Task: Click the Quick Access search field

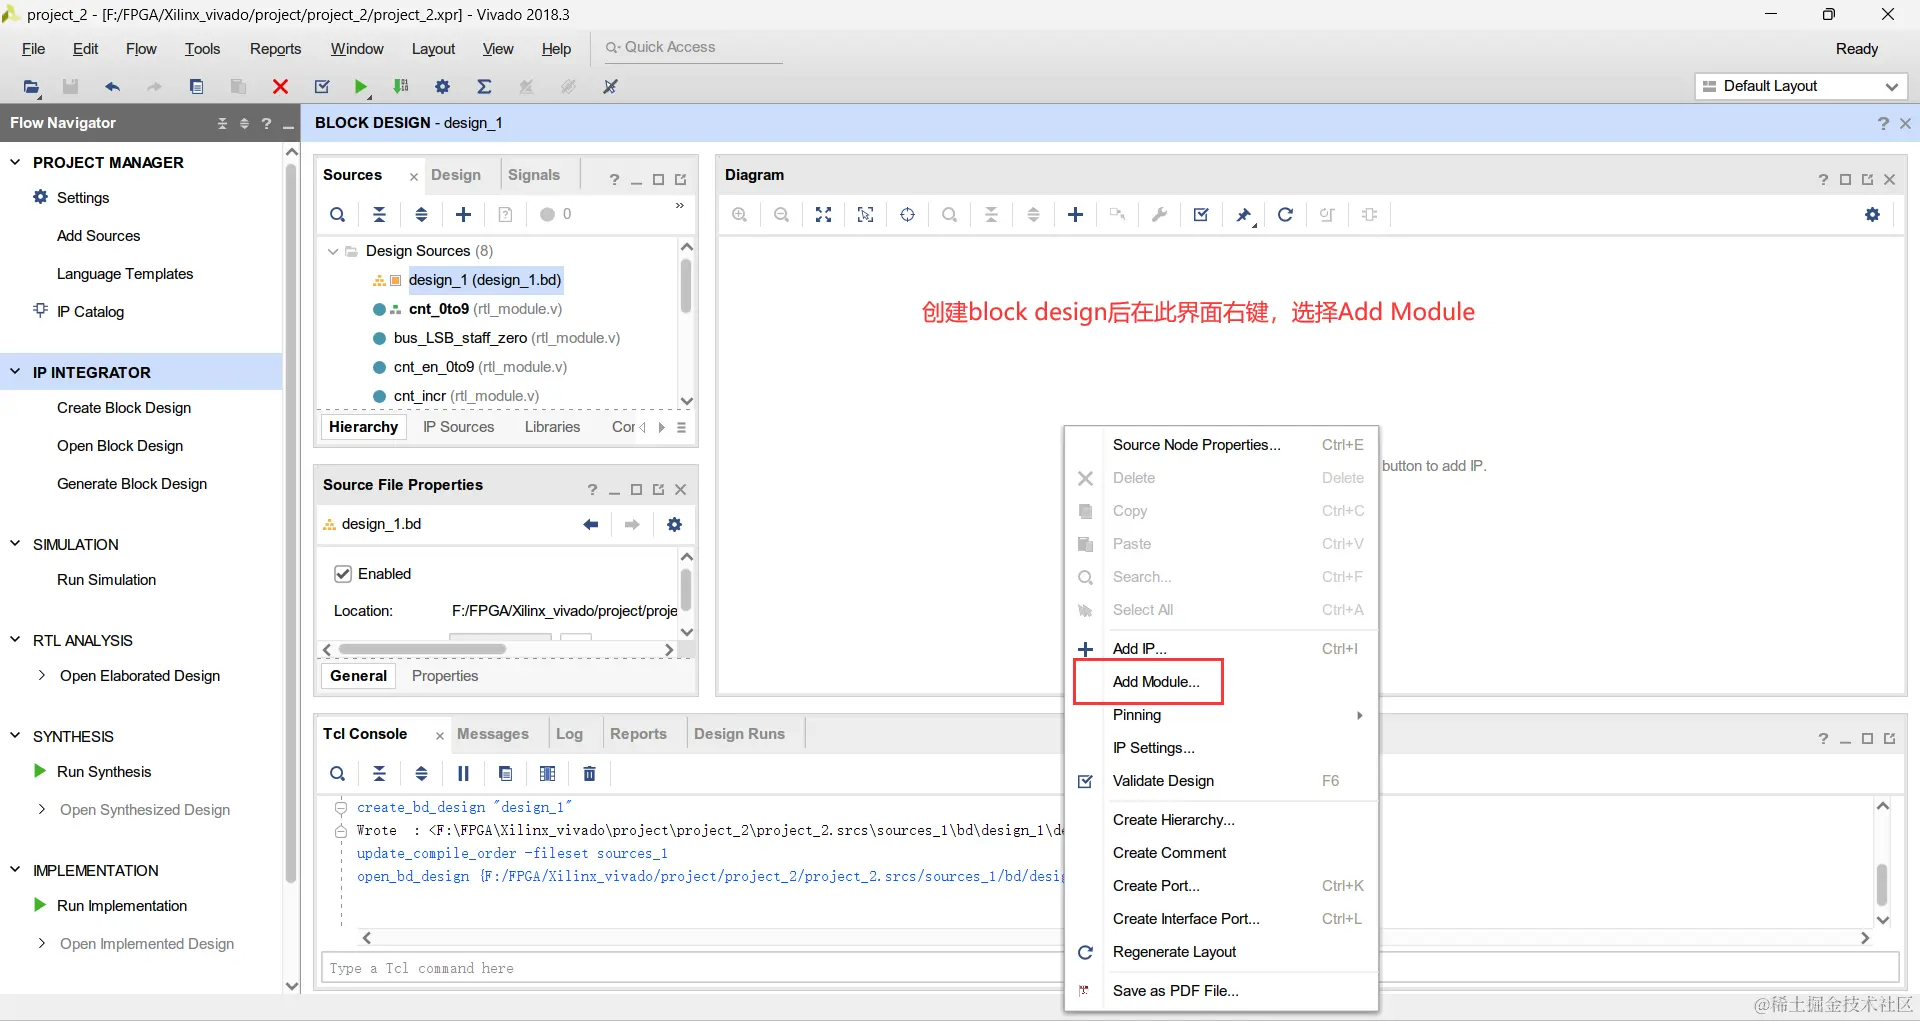Action: [x=692, y=47]
